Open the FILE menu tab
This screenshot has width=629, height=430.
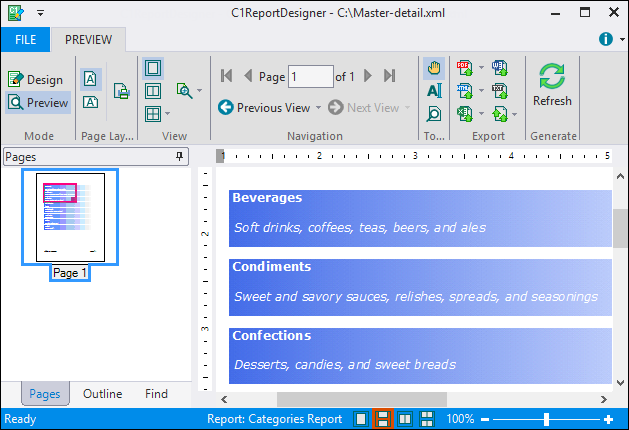pyautogui.click(x=25, y=40)
